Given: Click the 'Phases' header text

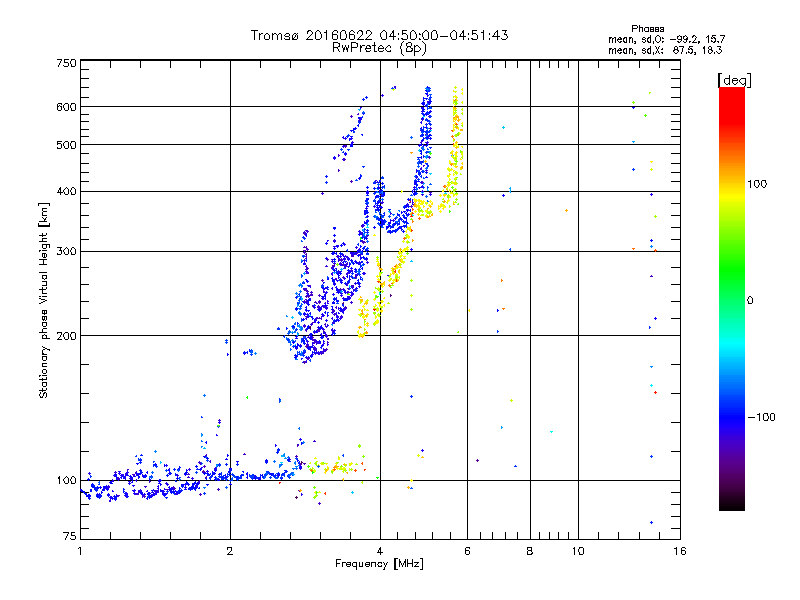Looking at the screenshot, I should (647, 29).
